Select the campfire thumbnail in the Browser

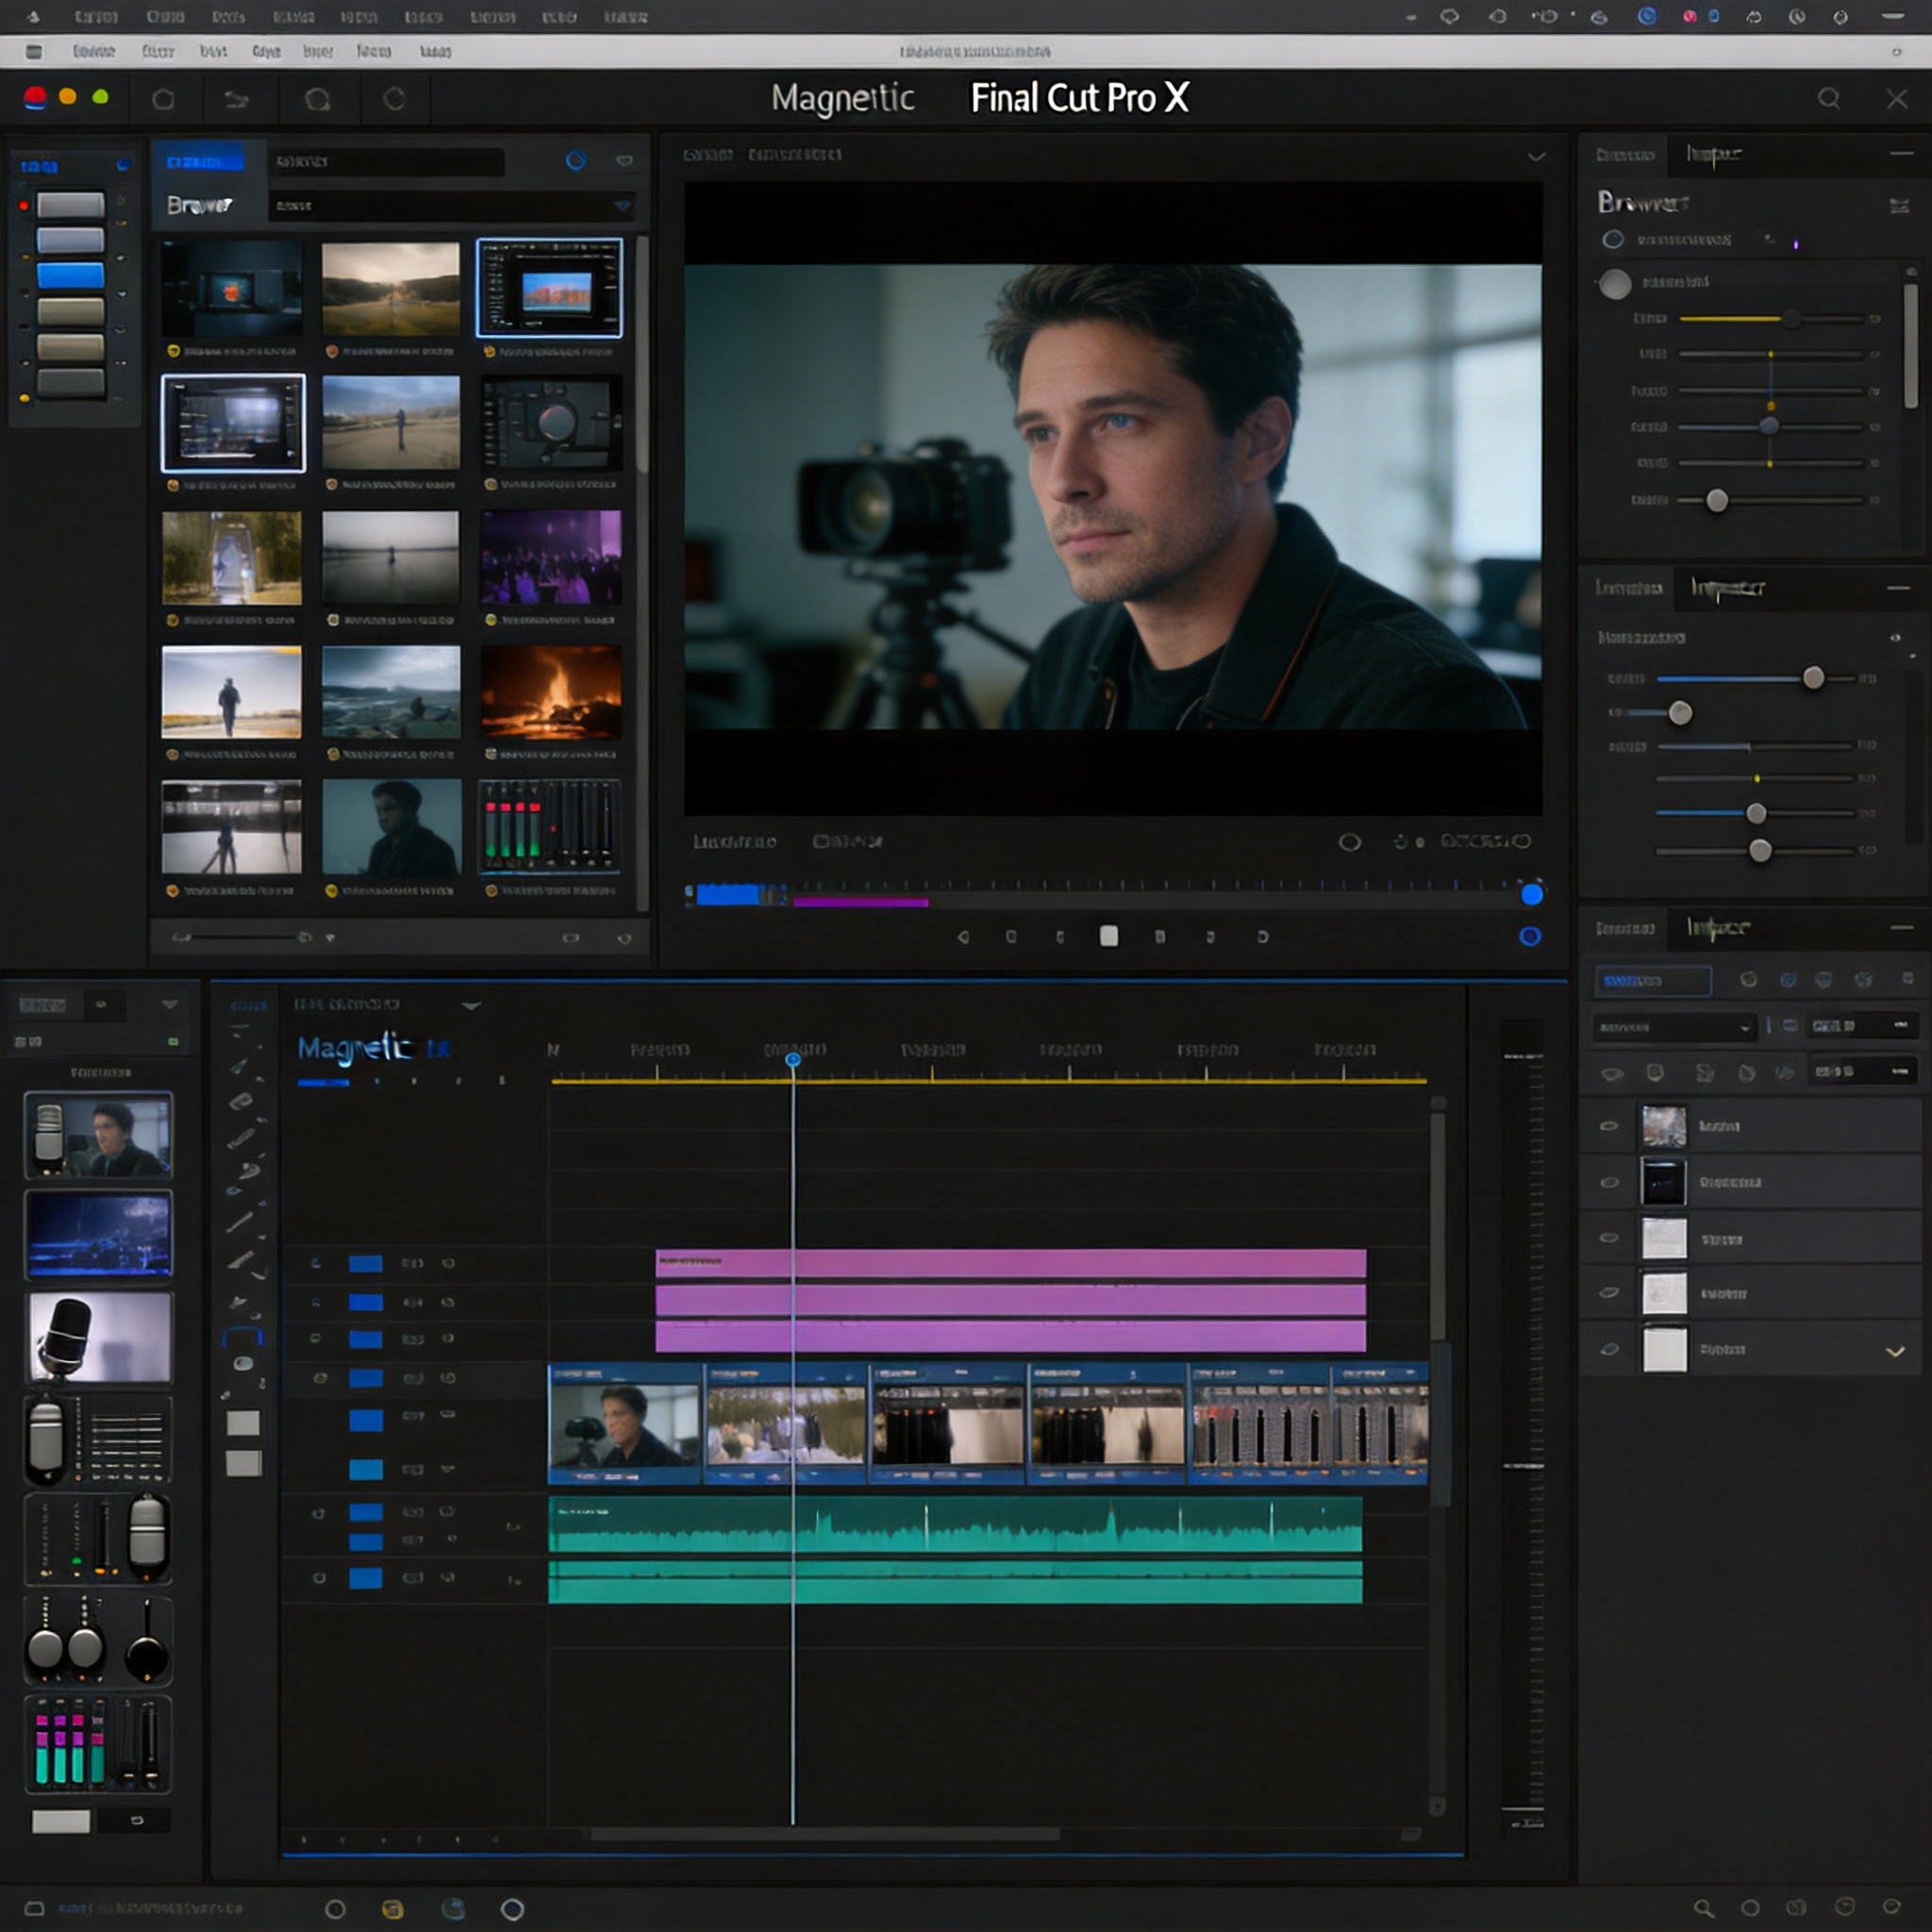coord(550,691)
